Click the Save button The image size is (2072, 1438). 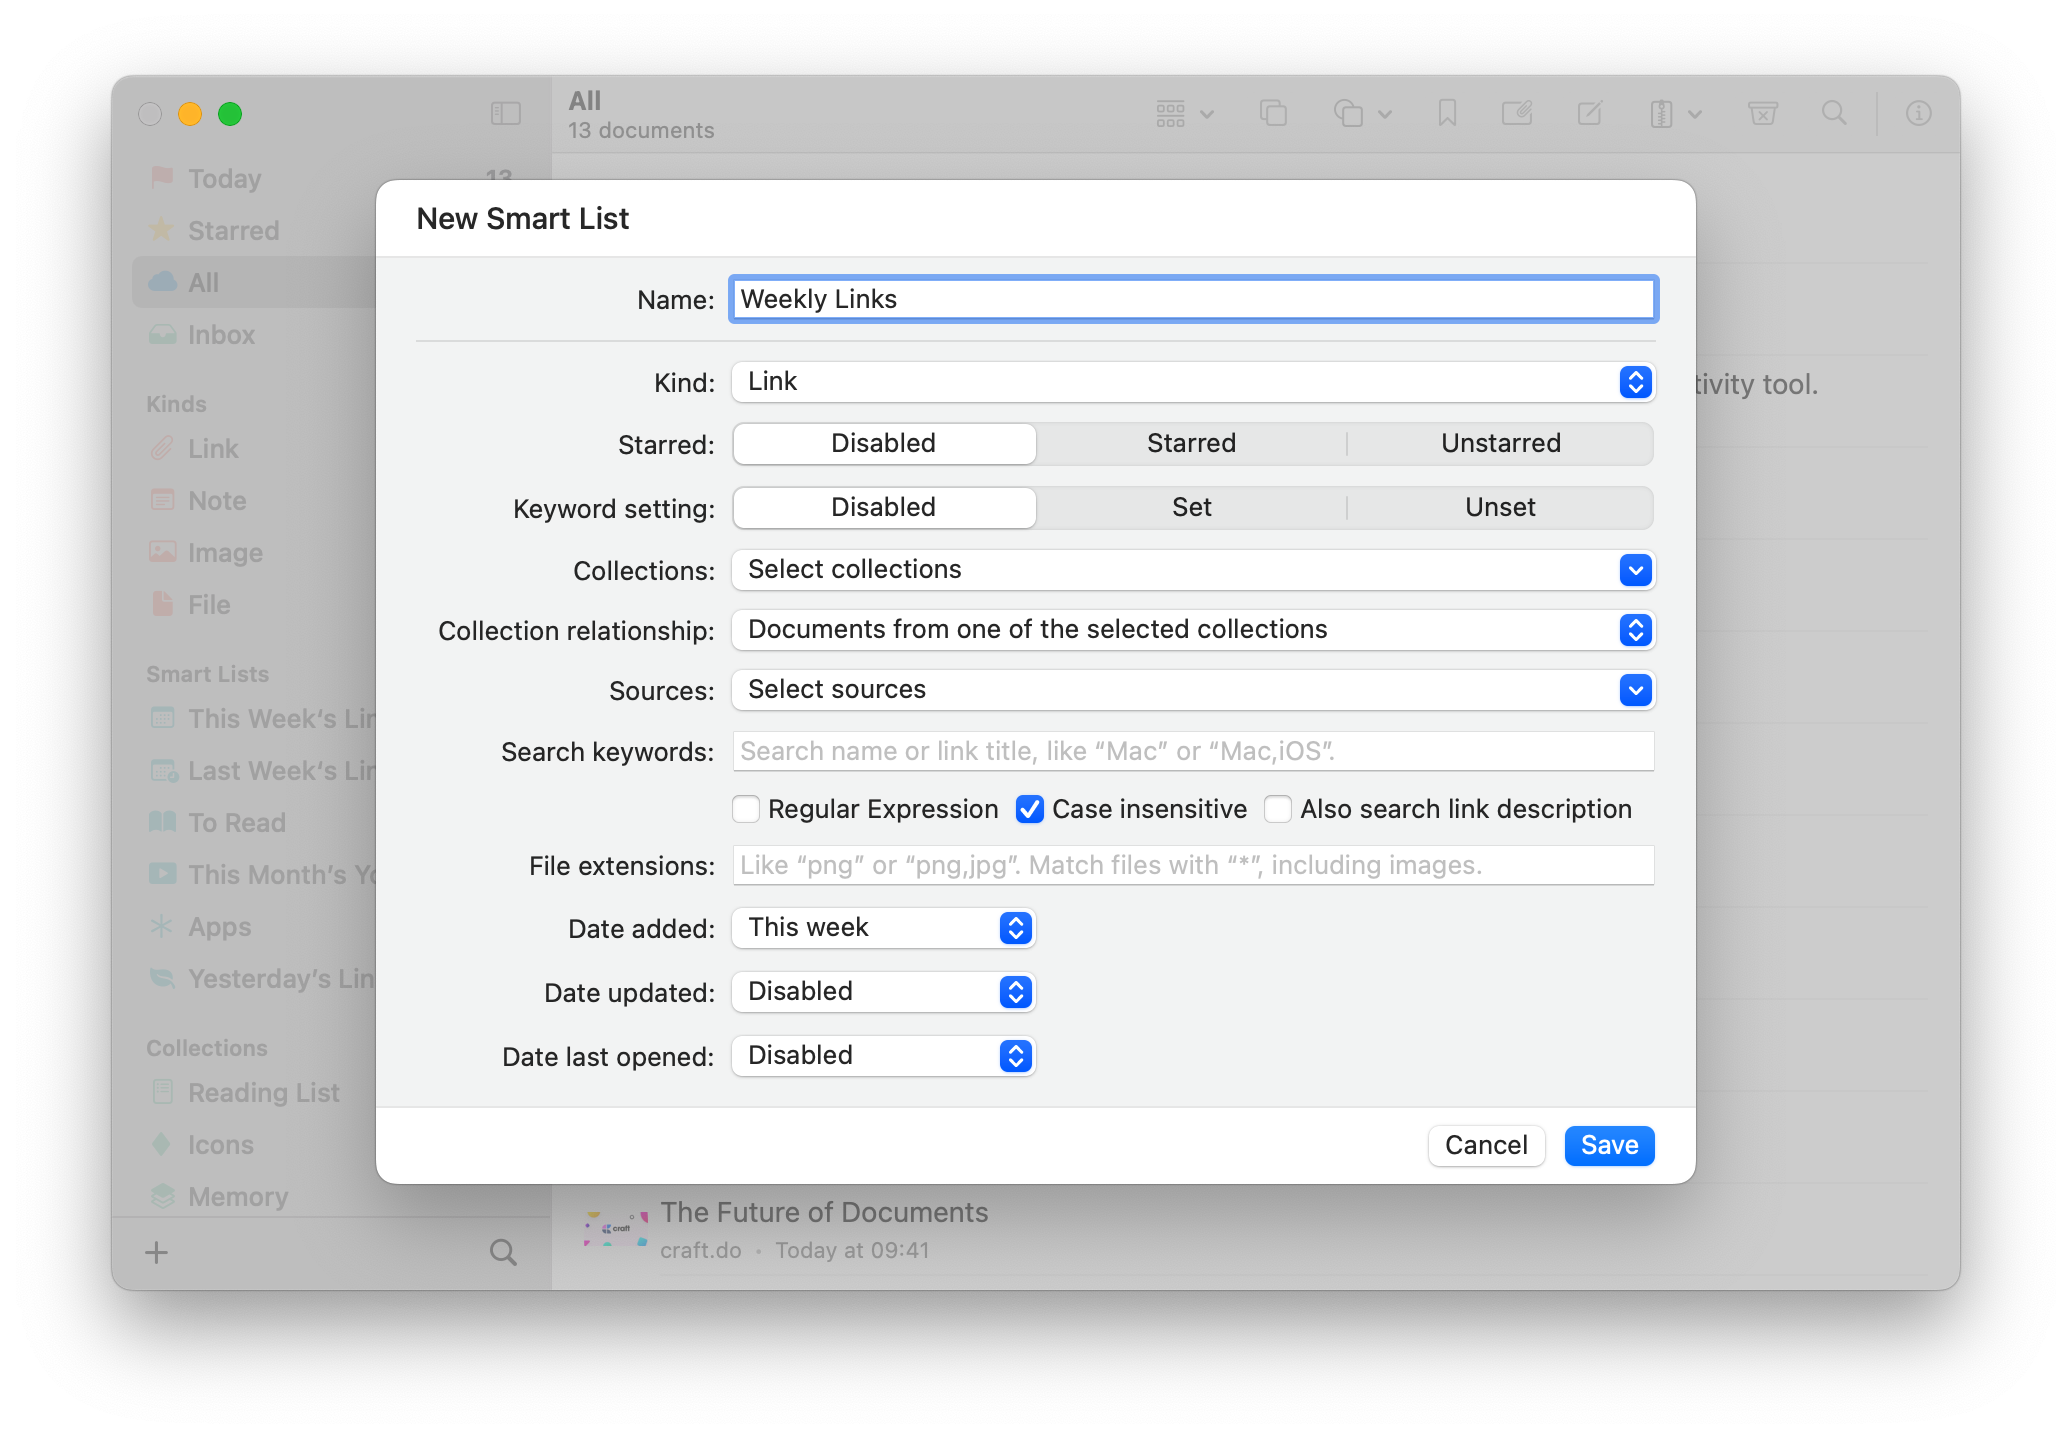pos(1609,1145)
